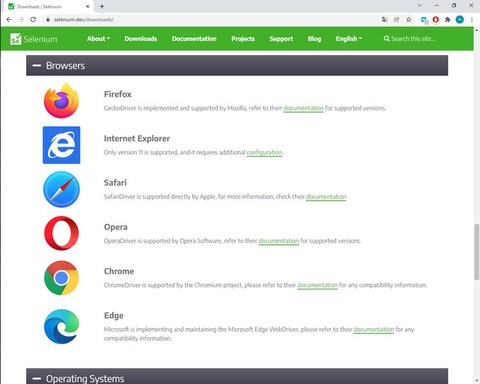Click the browser forward arrow
Image resolution: width=480 pixels, height=384 pixels.
point(21,20)
